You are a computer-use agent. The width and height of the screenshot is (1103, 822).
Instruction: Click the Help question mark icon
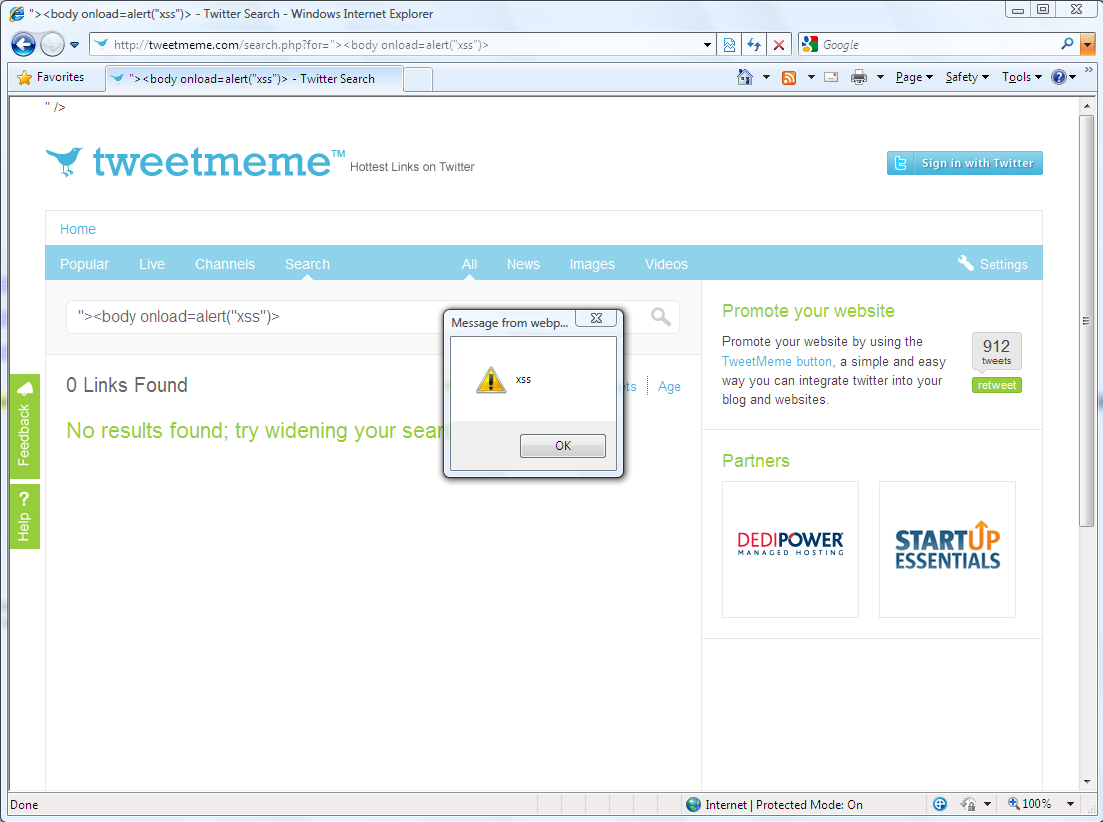tap(1059, 77)
